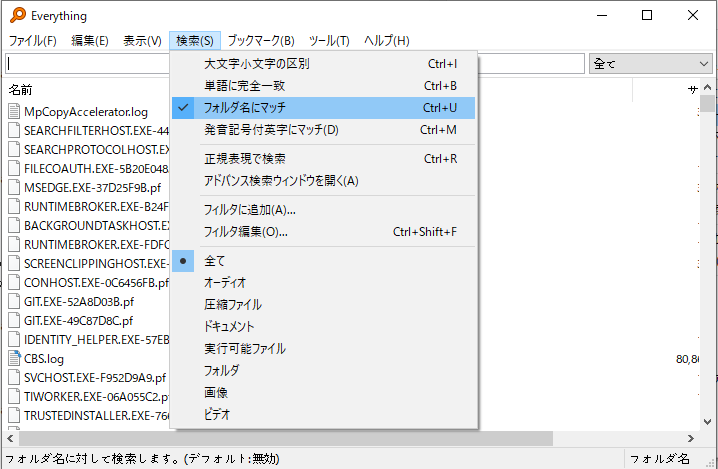Choose フィルタ編集(O)... menu item
Image resolution: width=718 pixels, height=469 pixels.
tap(323, 232)
